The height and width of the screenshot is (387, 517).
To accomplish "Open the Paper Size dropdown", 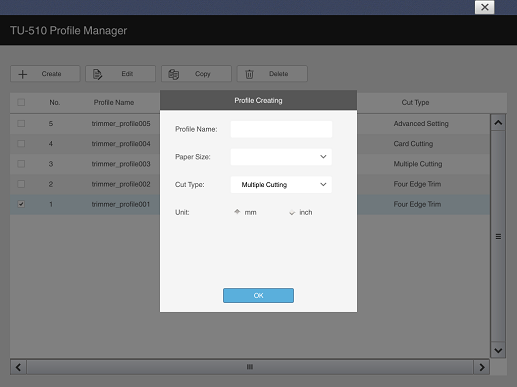I will coord(281,157).
